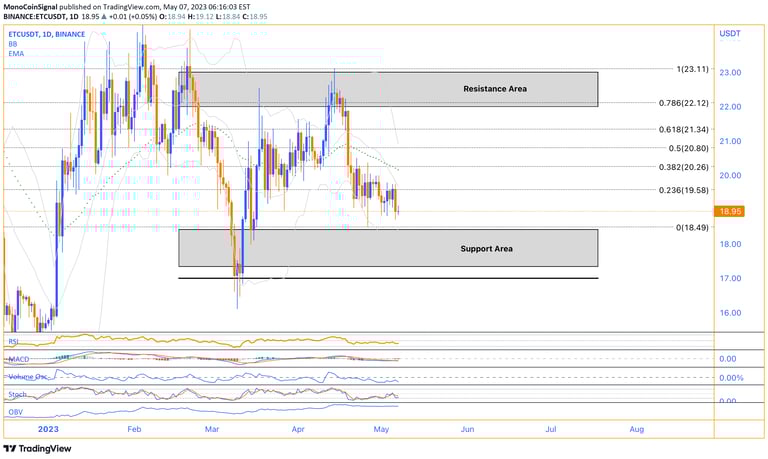
Task: Click the 21.00 price axis value
Action: [x=730, y=141]
